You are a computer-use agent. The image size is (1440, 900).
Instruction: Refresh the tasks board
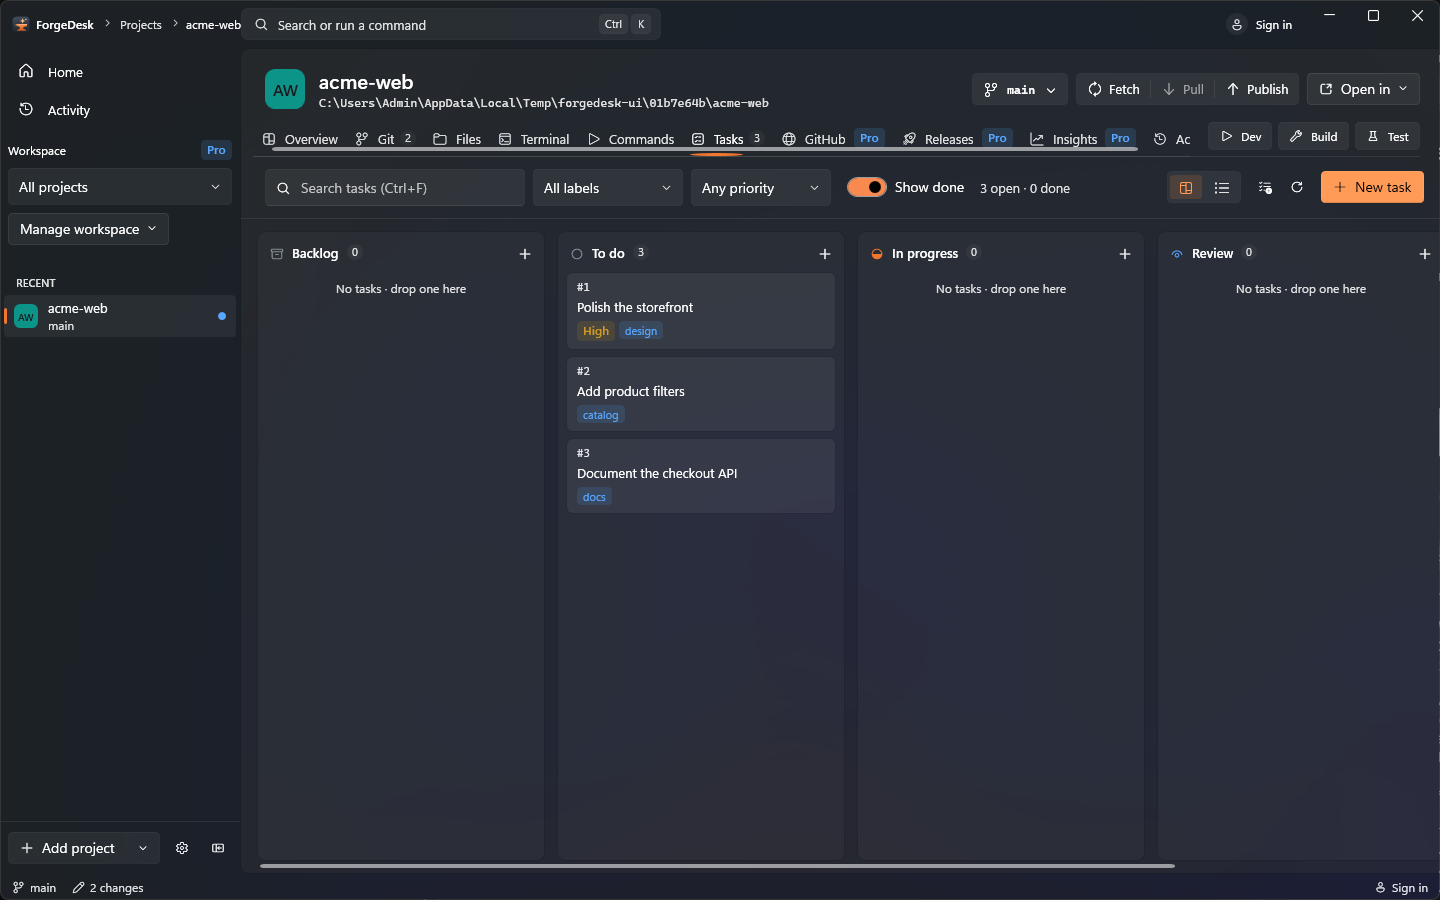coord(1297,187)
